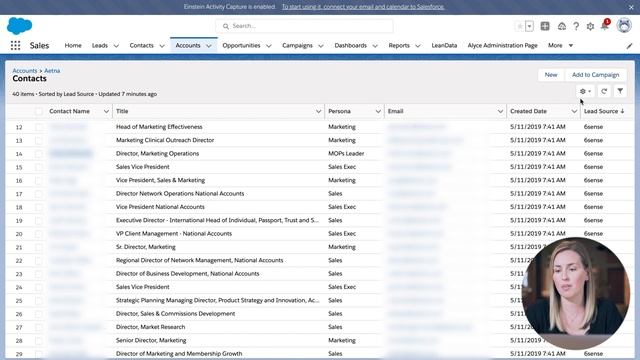Click 'Head of Marketing Effectiveness' title cell
Viewport: 640px width, 360px height.
(159, 127)
